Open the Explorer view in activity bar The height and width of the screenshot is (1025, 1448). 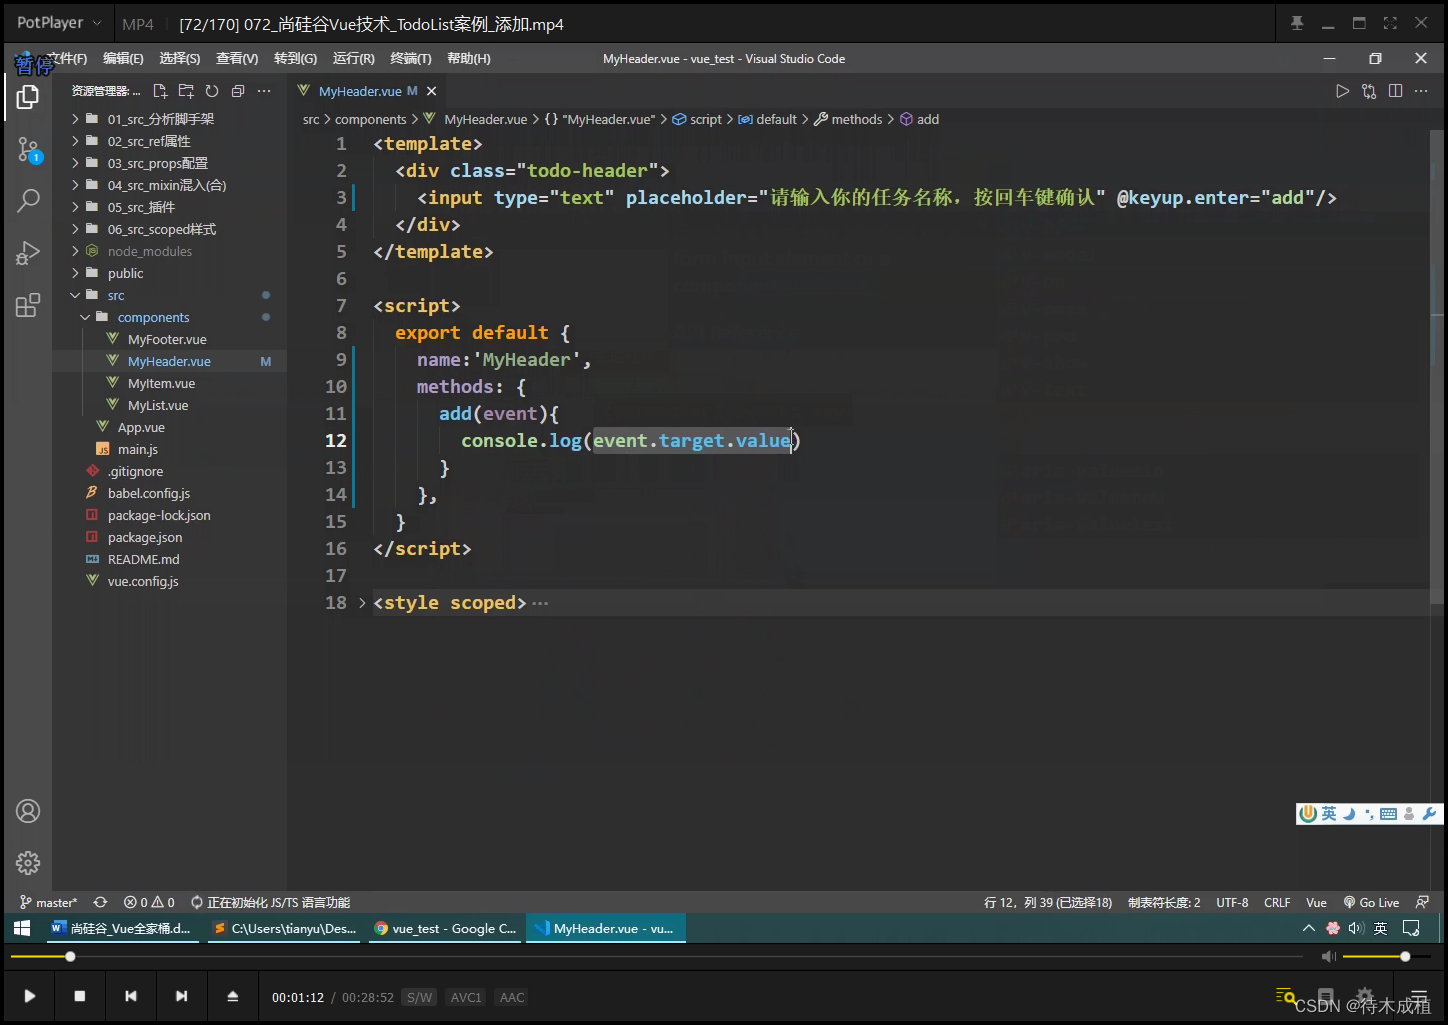(28, 97)
